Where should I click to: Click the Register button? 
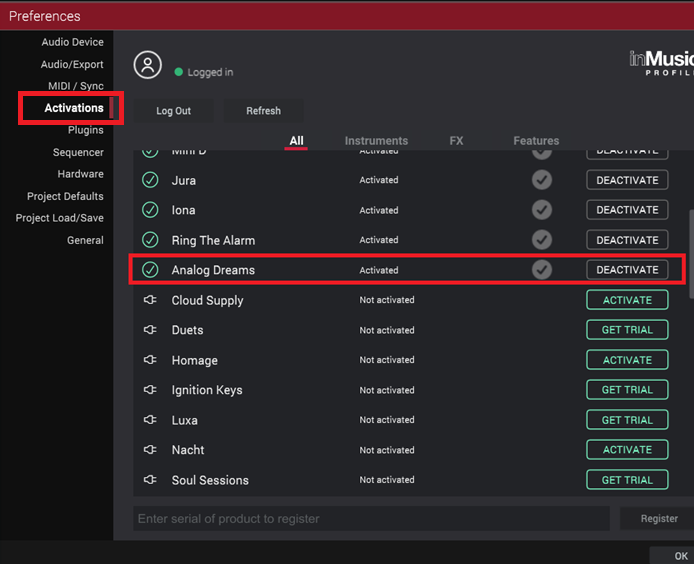(x=659, y=518)
